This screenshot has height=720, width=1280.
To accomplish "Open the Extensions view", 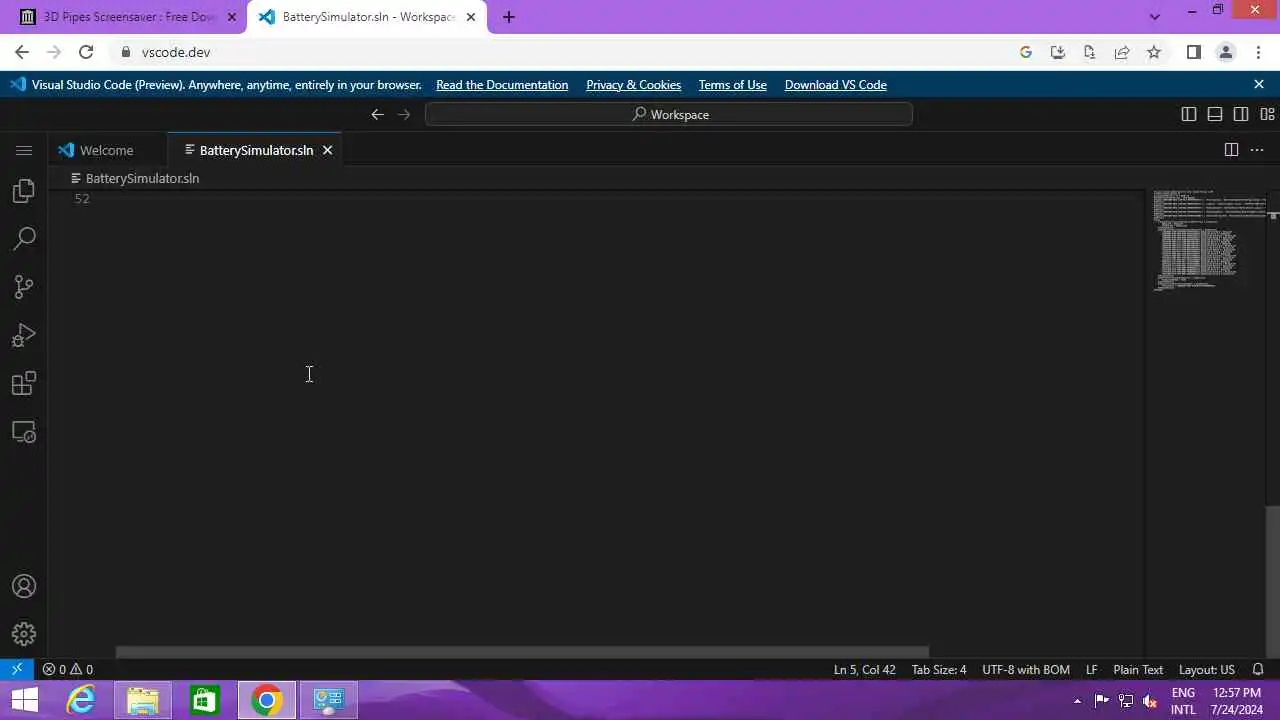I will 24,383.
